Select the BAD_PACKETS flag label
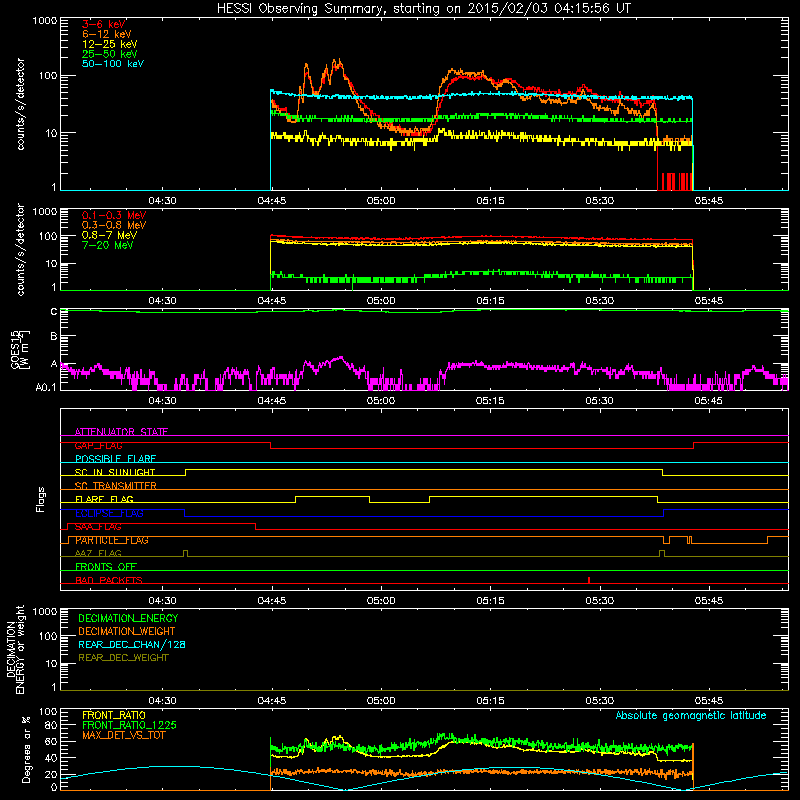 109,580
